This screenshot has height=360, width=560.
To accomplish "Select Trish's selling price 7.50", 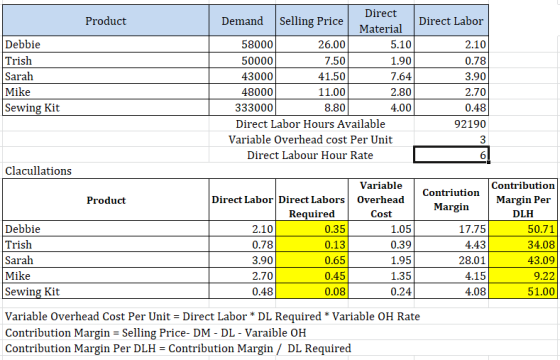I will tap(312, 60).
